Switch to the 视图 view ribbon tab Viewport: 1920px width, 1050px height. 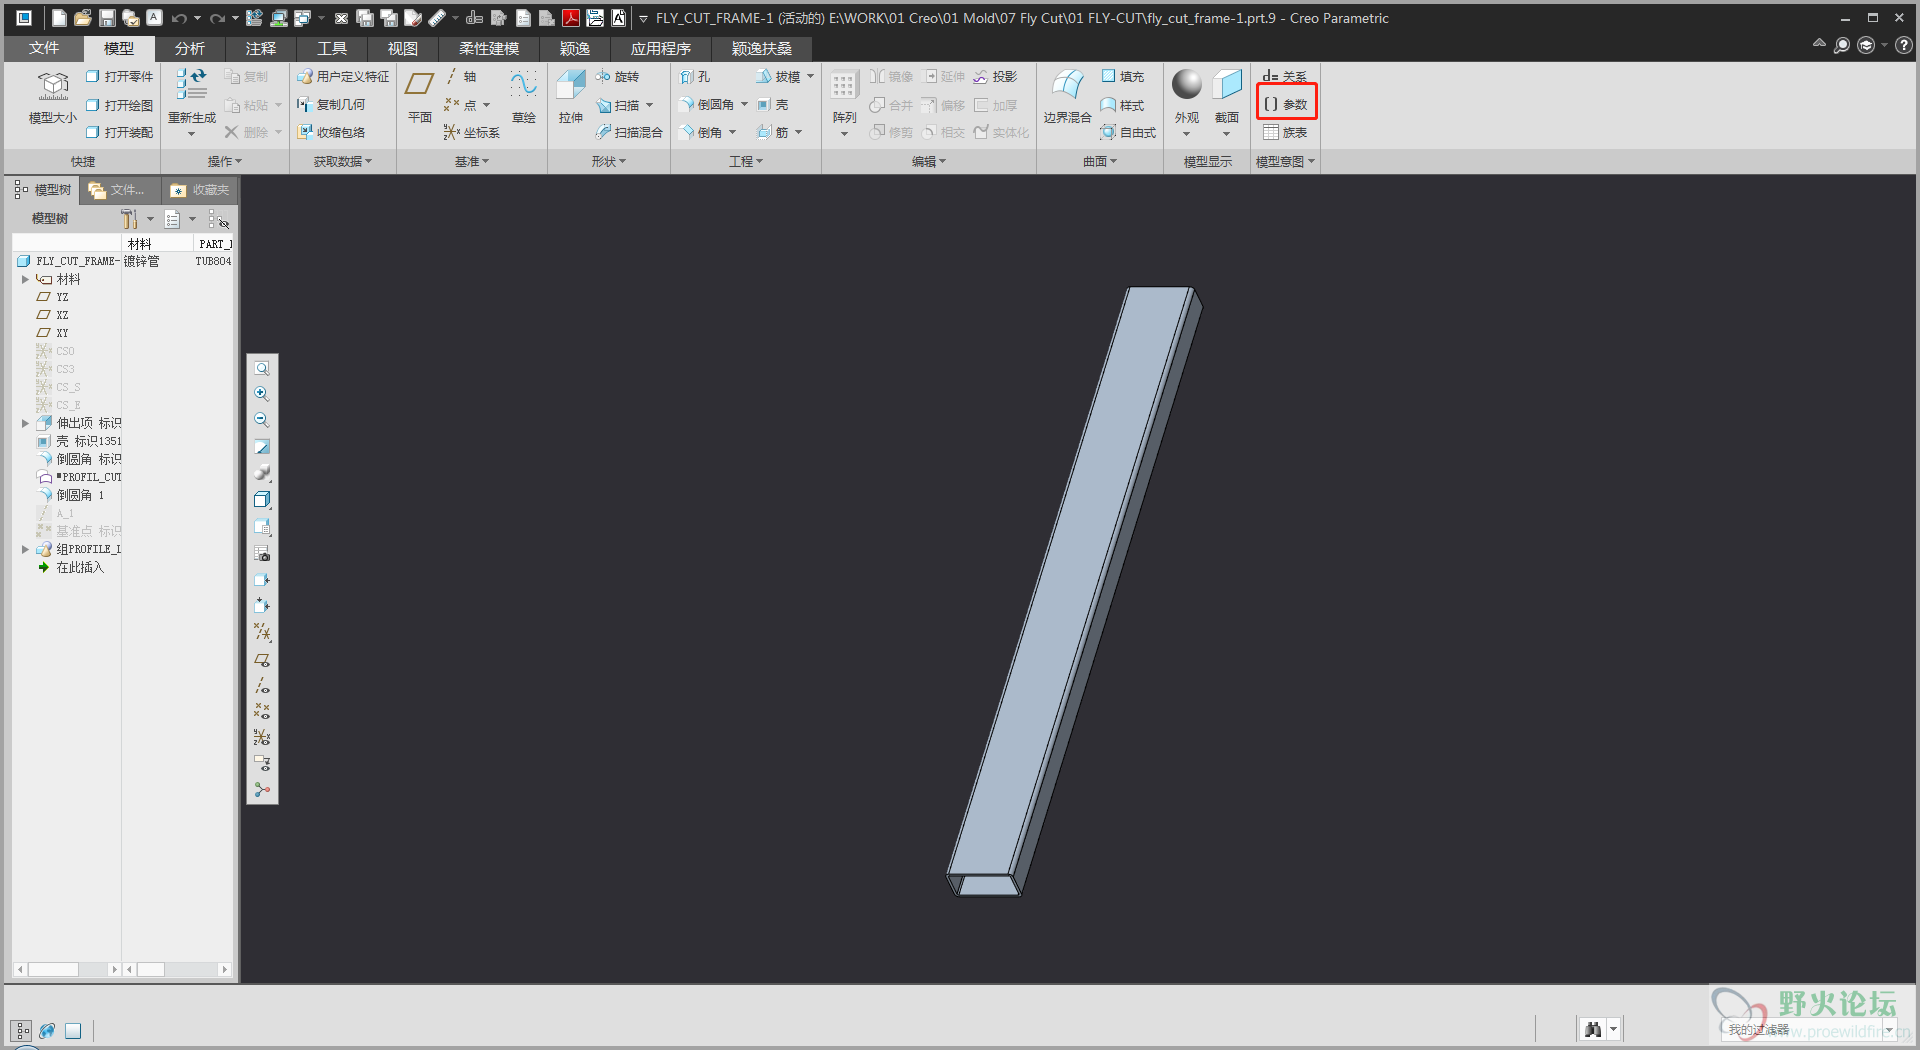coord(402,48)
